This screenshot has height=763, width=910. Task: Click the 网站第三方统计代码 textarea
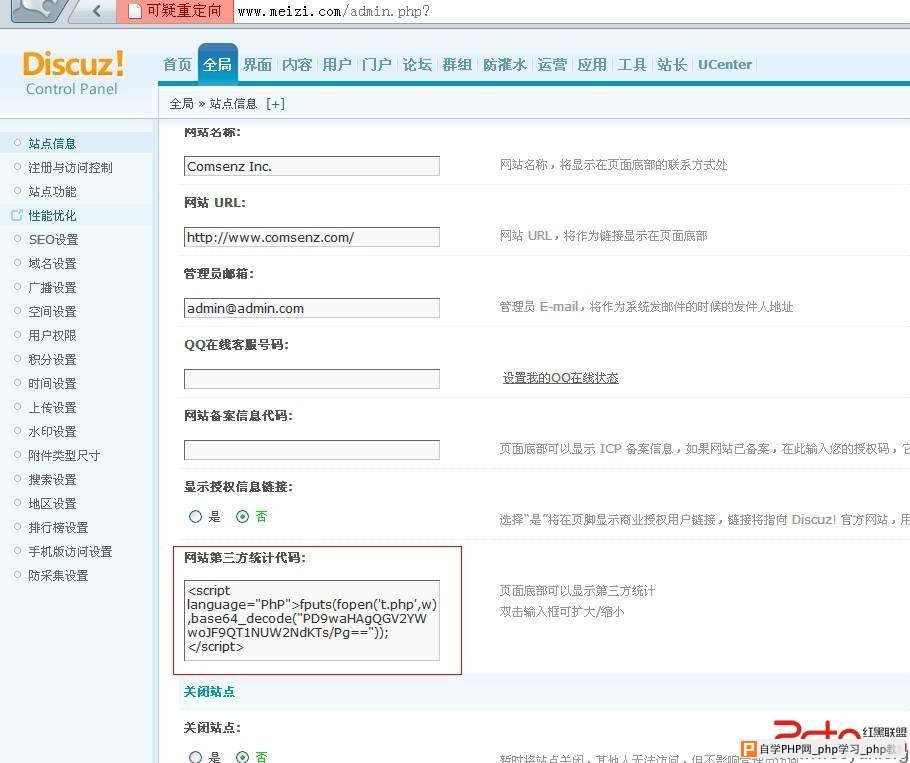312,620
